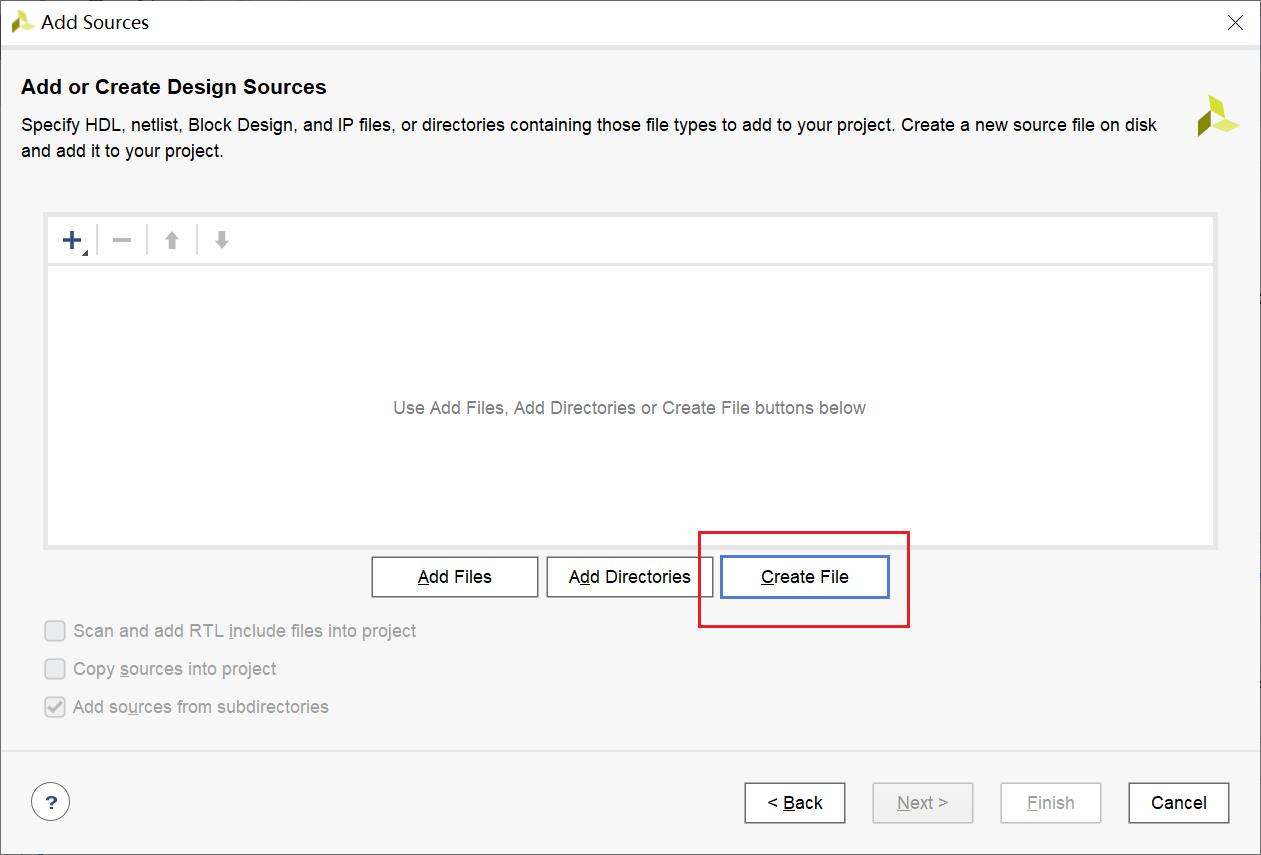Open the question mark help button
The width and height of the screenshot is (1261, 855).
51,802
